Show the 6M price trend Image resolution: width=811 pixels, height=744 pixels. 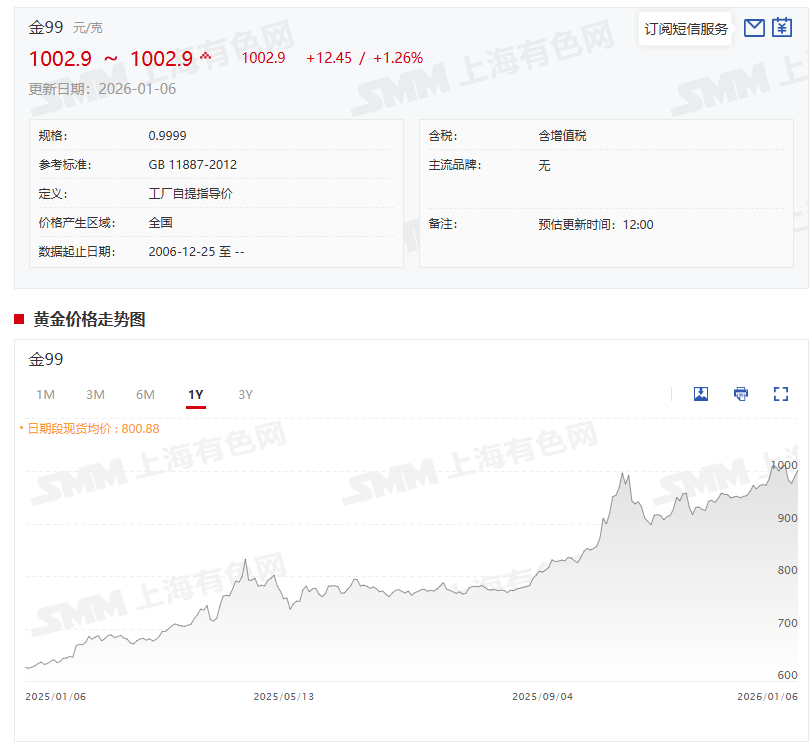click(x=145, y=395)
